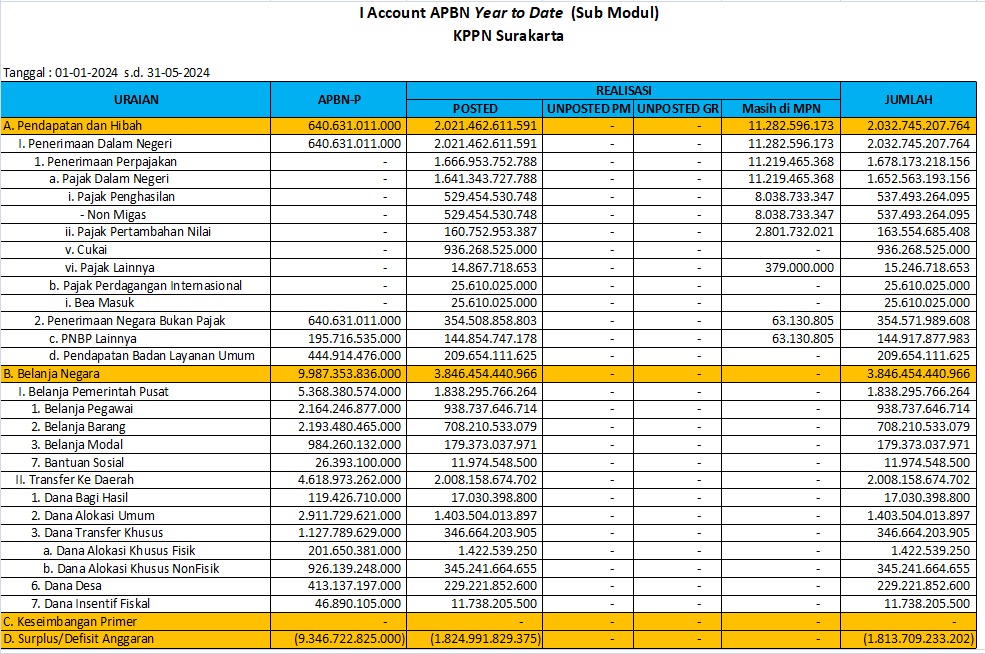Image resolution: width=985 pixels, height=654 pixels.
Task: Select row 'II. Transfer Ke Daerah'
Action: coord(489,480)
